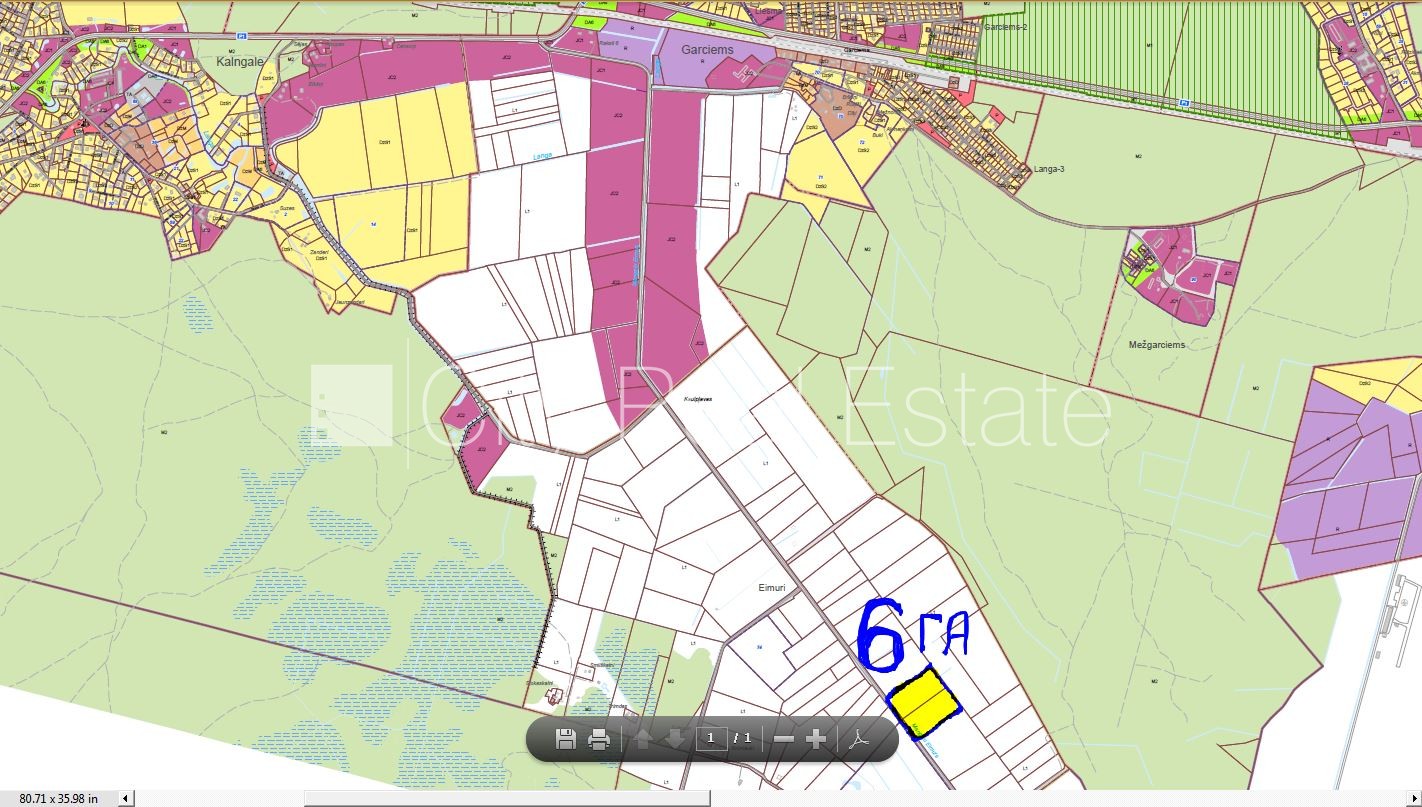The height and width of the screenshot is (807, 1422).
Task: Zoom out using the minus icon
Action: [x=785, y=739]
